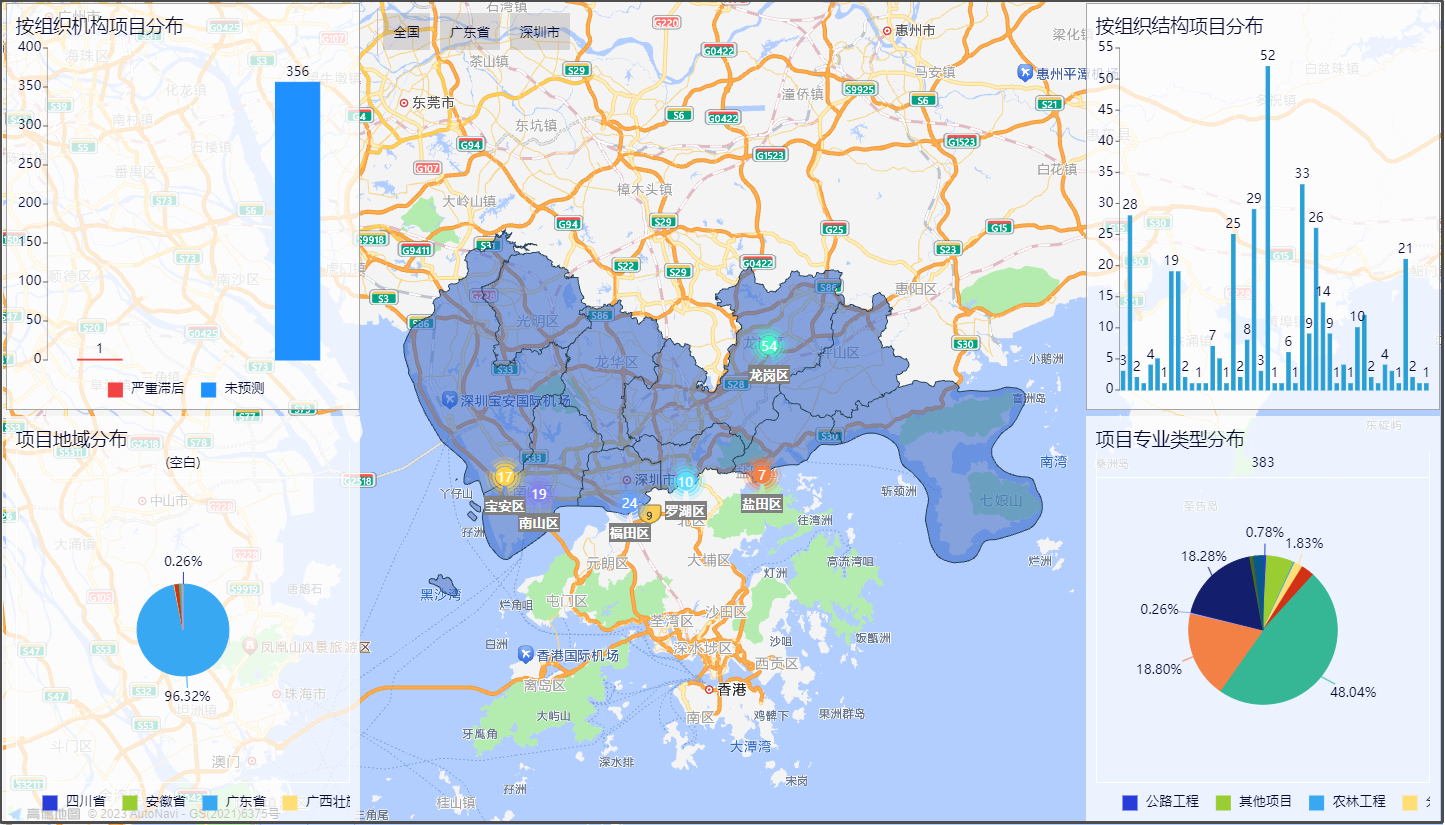Click the 深圳宝安国际机场 airport icon
The width and height of the screenshot is (1445, 825).
(x=450, y=400)
